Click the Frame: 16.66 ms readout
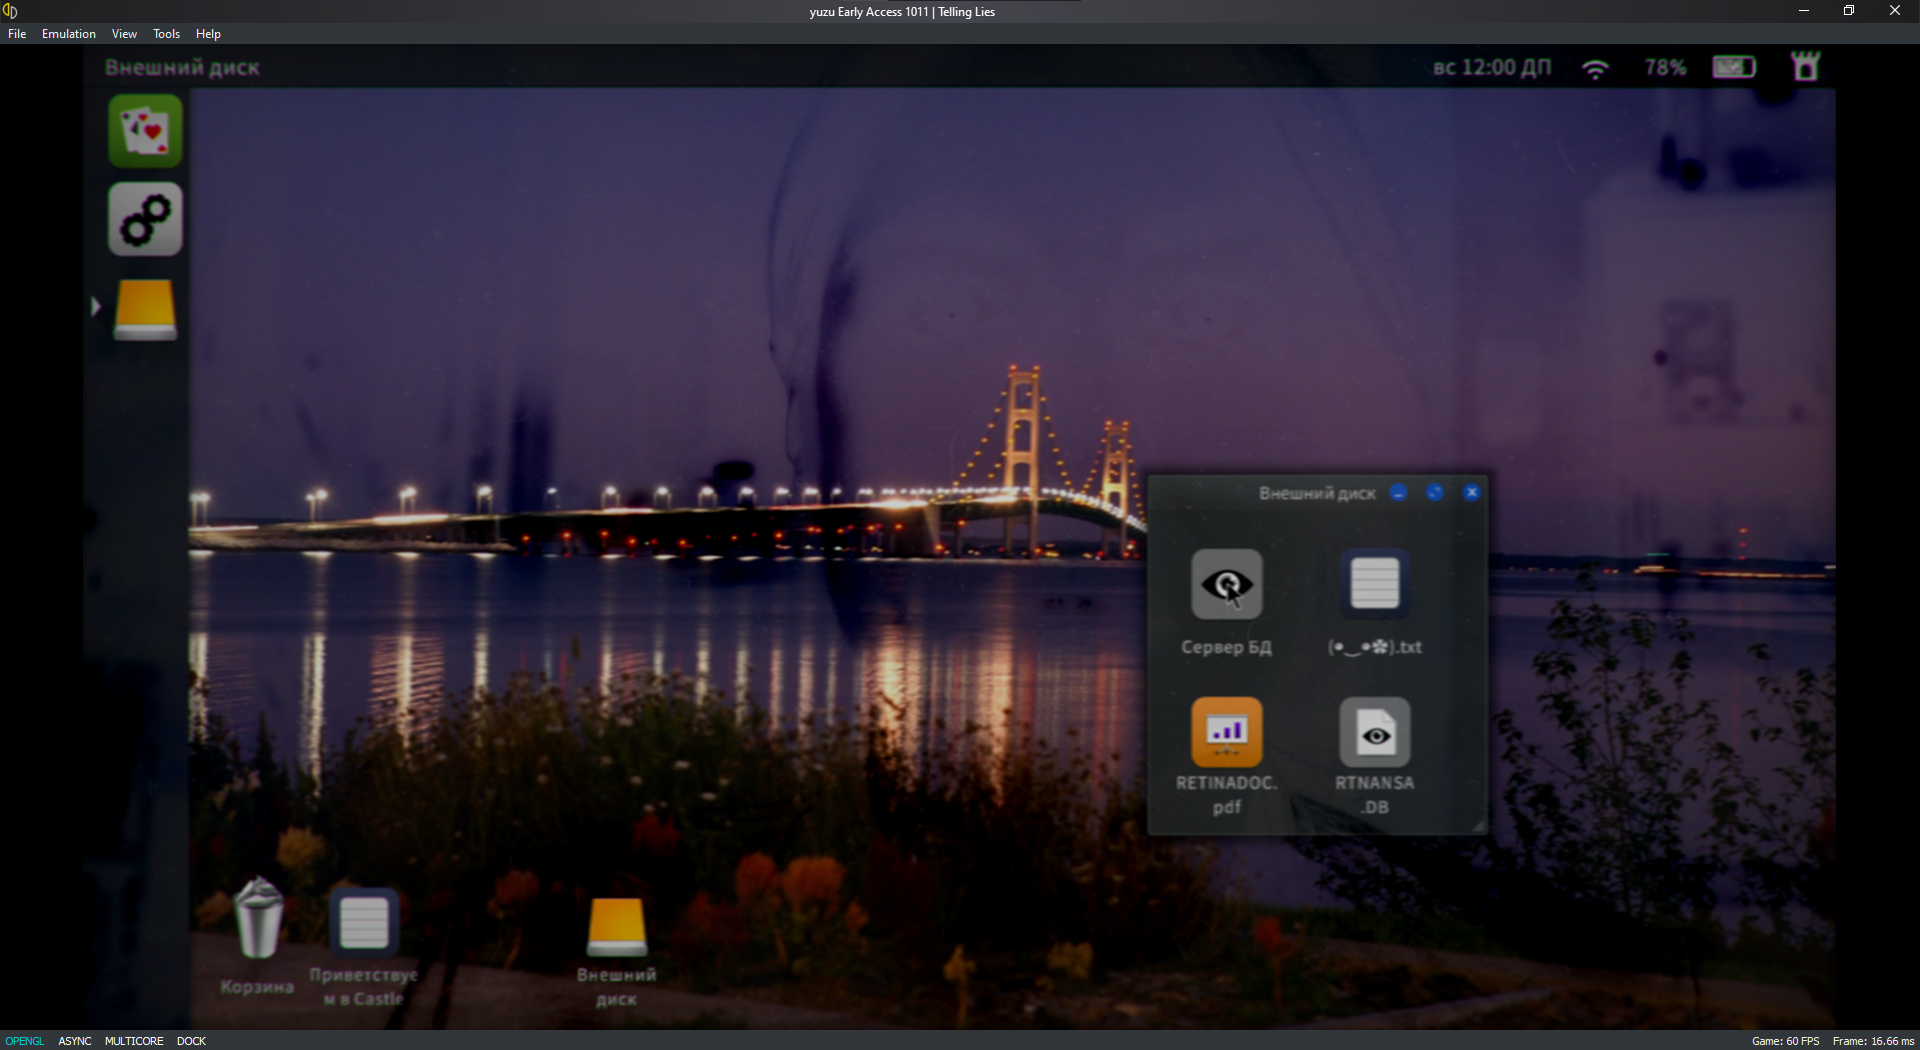This screenshot has height=1050, width=1920. (x=1873, y=1041)
